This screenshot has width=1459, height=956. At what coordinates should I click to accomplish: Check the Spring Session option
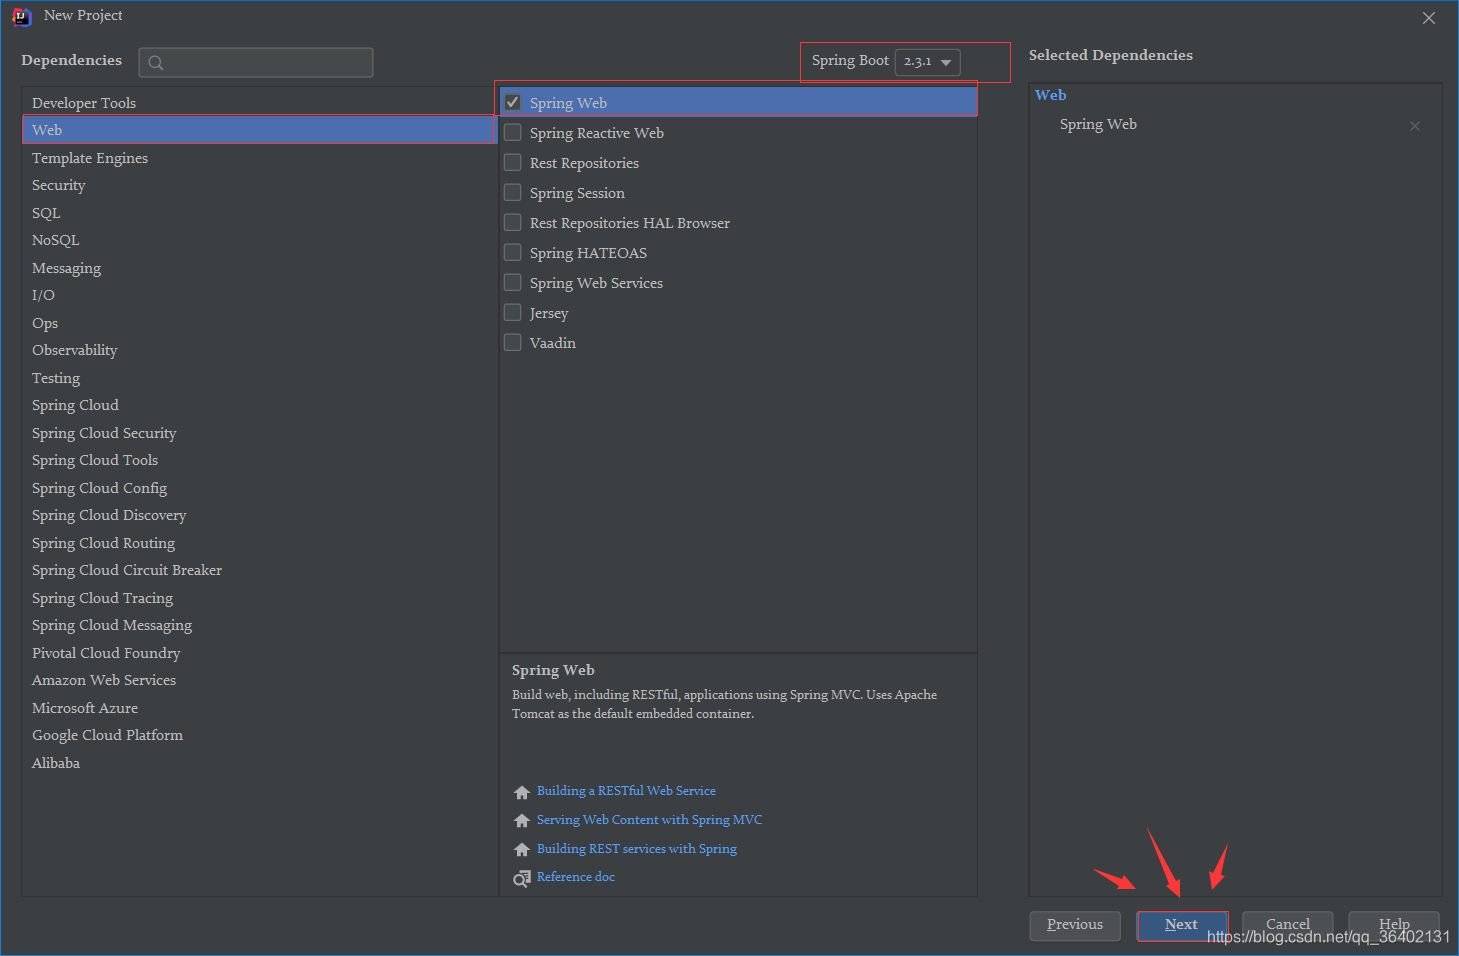pos(513,192)
